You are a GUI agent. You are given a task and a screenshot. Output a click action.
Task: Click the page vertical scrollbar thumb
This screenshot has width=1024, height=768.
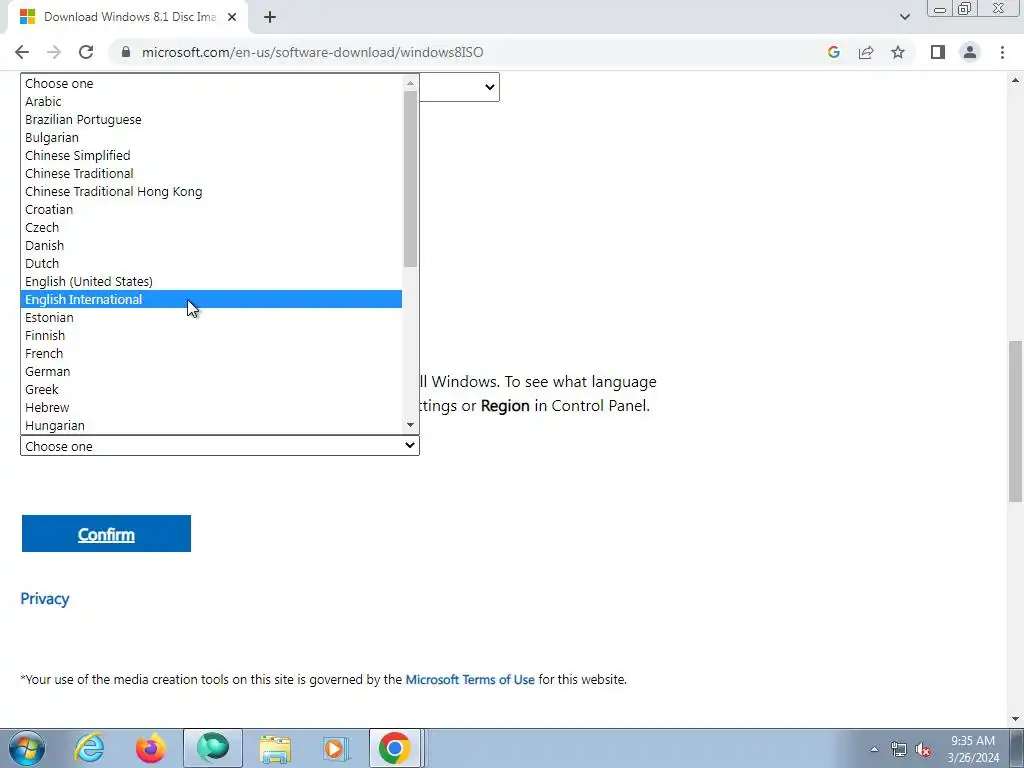(1016, 421)
